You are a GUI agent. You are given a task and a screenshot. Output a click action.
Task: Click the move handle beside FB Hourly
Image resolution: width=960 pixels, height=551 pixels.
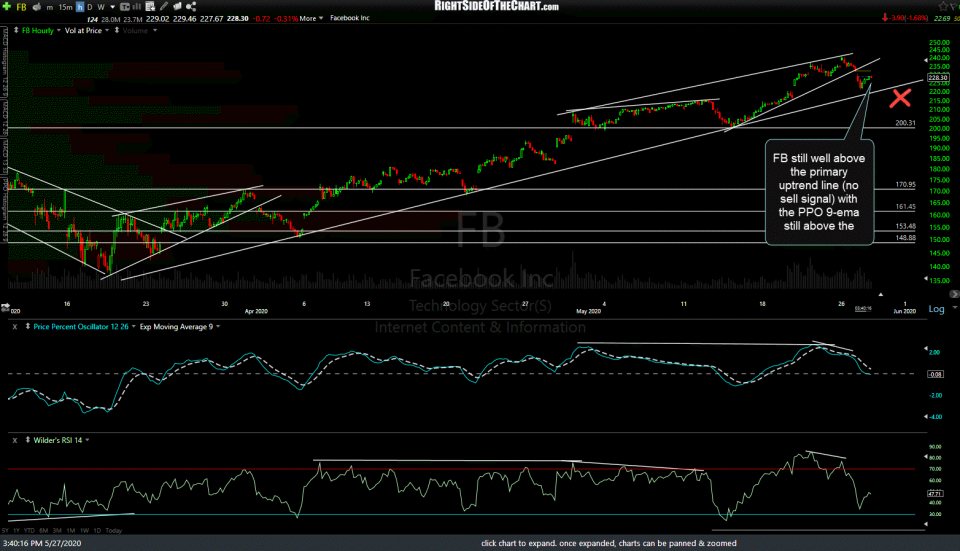click(x=16, y=30)
